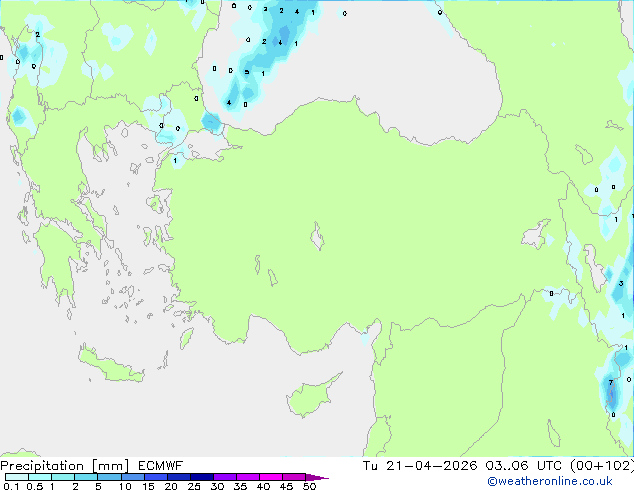Click the legend label '10'
The image size is (634, 490).
[125, 486]
